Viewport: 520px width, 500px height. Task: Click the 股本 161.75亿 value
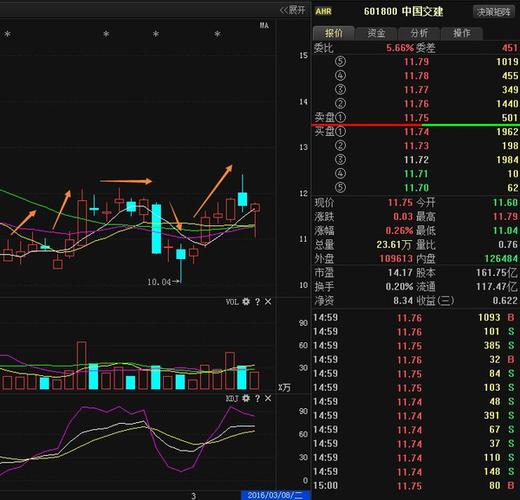tap(497, 273)
